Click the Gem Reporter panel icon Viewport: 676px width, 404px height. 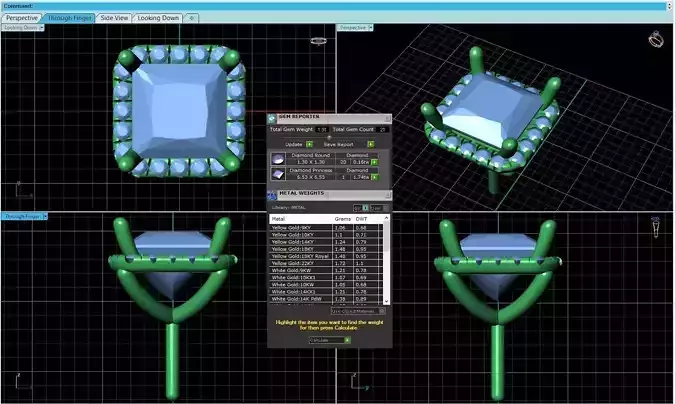coord(272,118)
